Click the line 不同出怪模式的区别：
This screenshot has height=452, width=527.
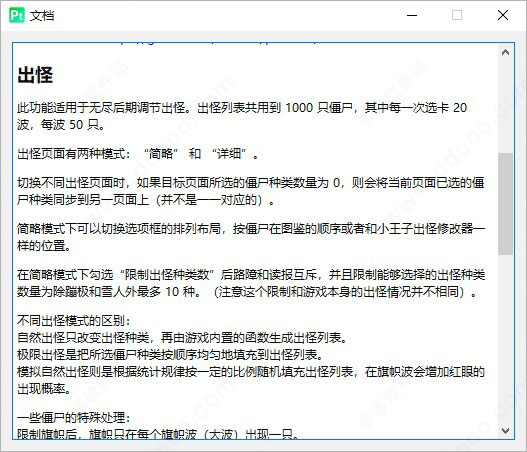point(74,321)
